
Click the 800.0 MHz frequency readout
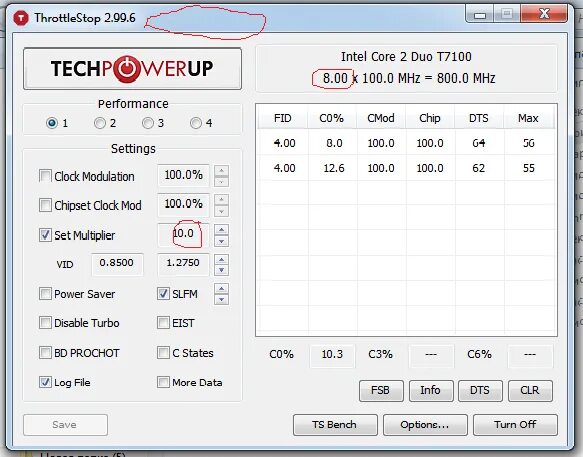pos(466,78)
